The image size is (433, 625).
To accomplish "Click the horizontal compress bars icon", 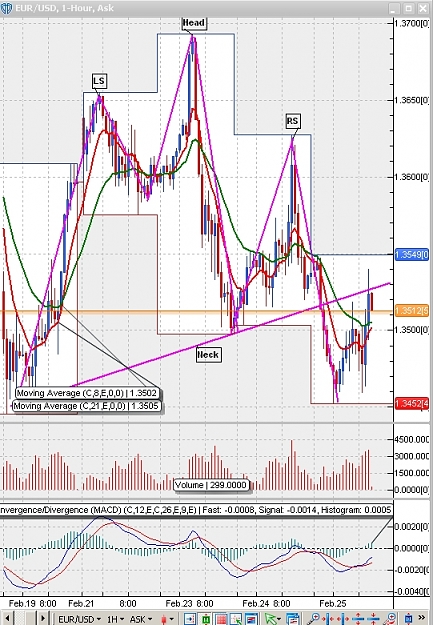I will [x=328, y=619].
